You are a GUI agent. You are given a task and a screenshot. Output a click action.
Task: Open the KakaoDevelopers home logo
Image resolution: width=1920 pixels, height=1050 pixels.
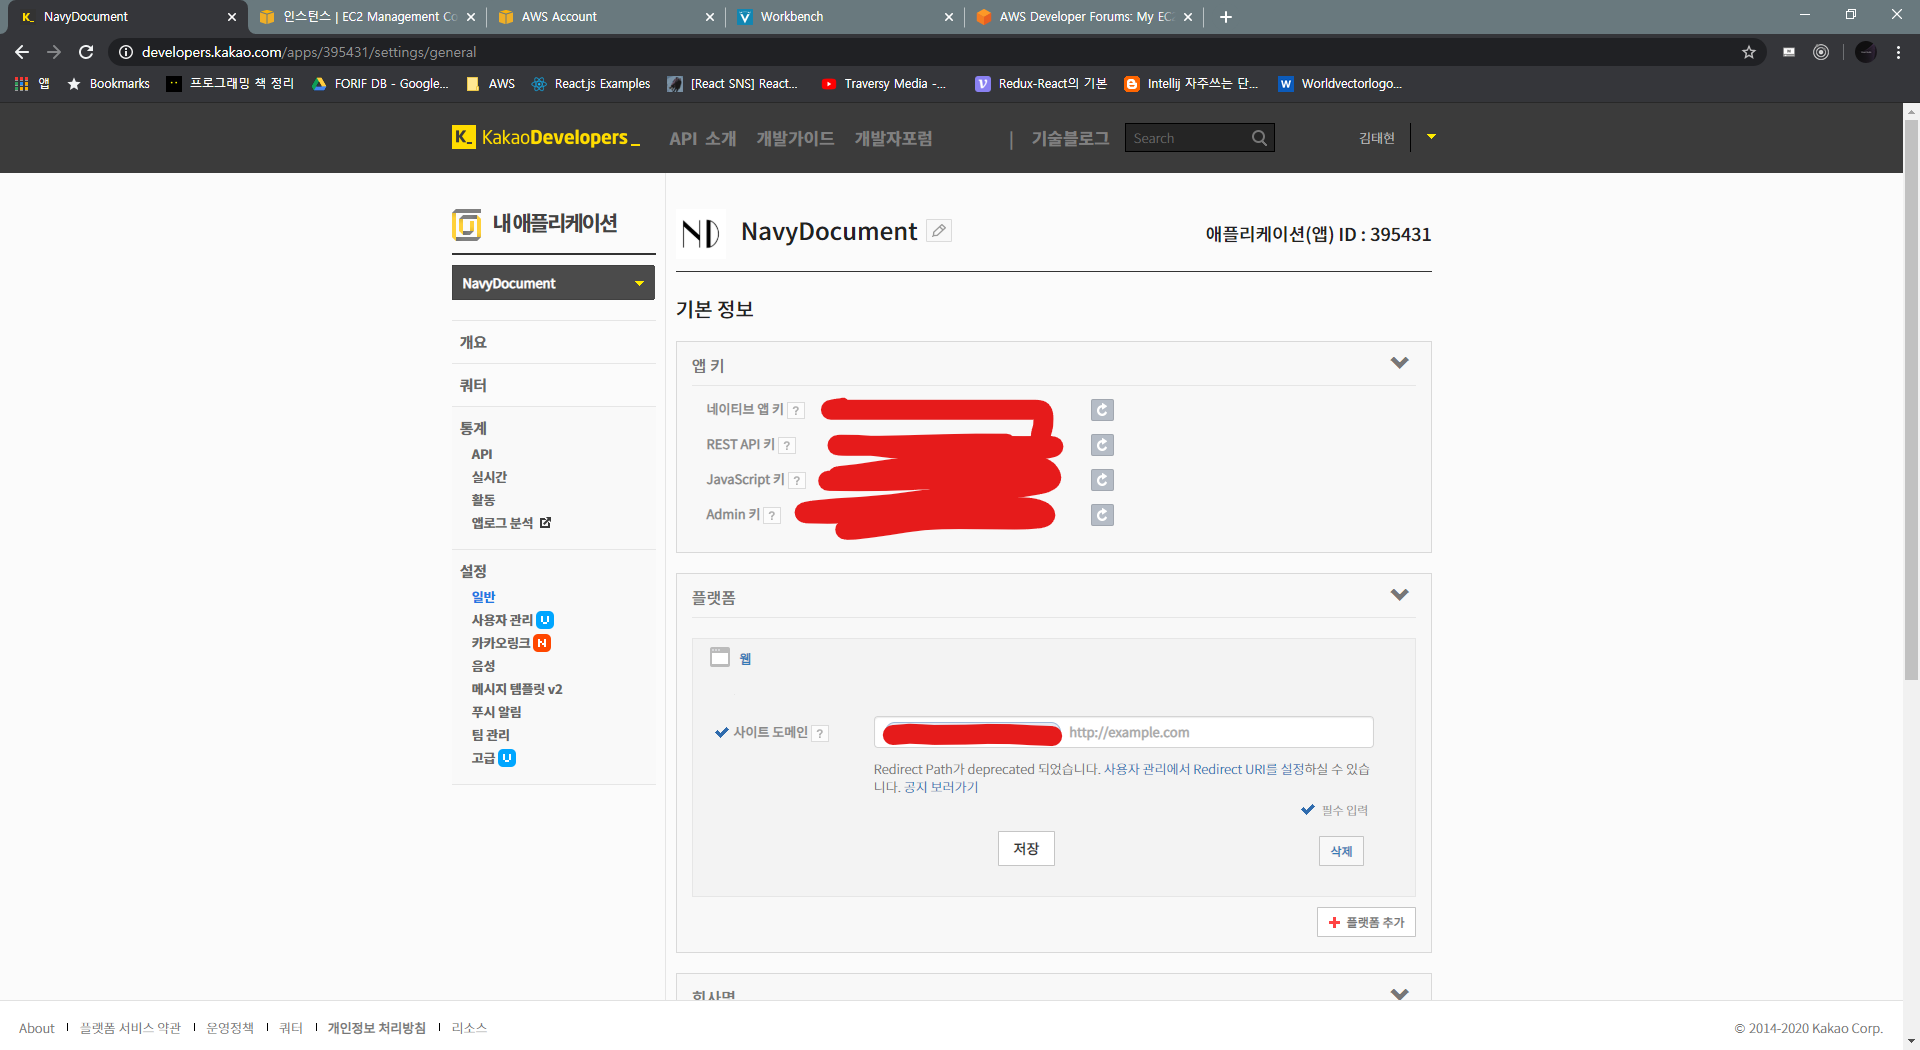point(546,138)
